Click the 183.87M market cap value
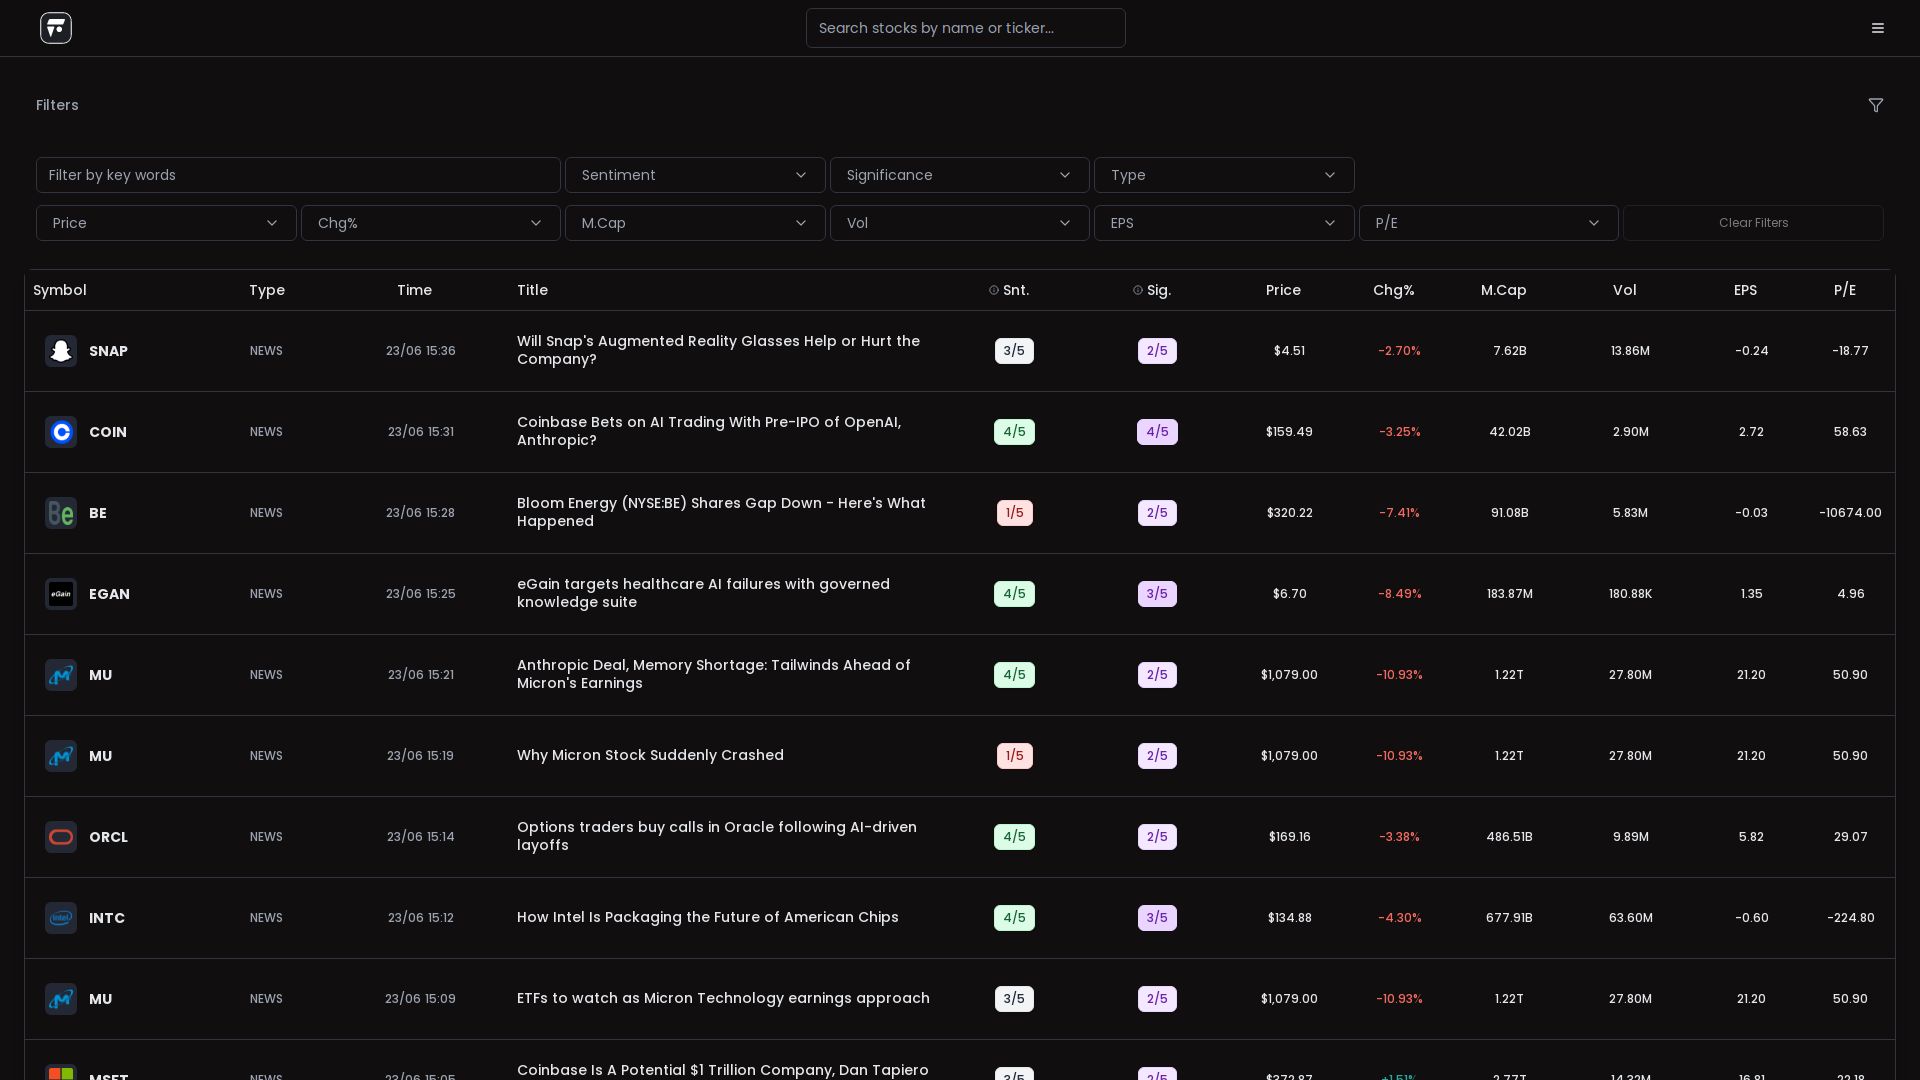 [x=1510, y=594]
